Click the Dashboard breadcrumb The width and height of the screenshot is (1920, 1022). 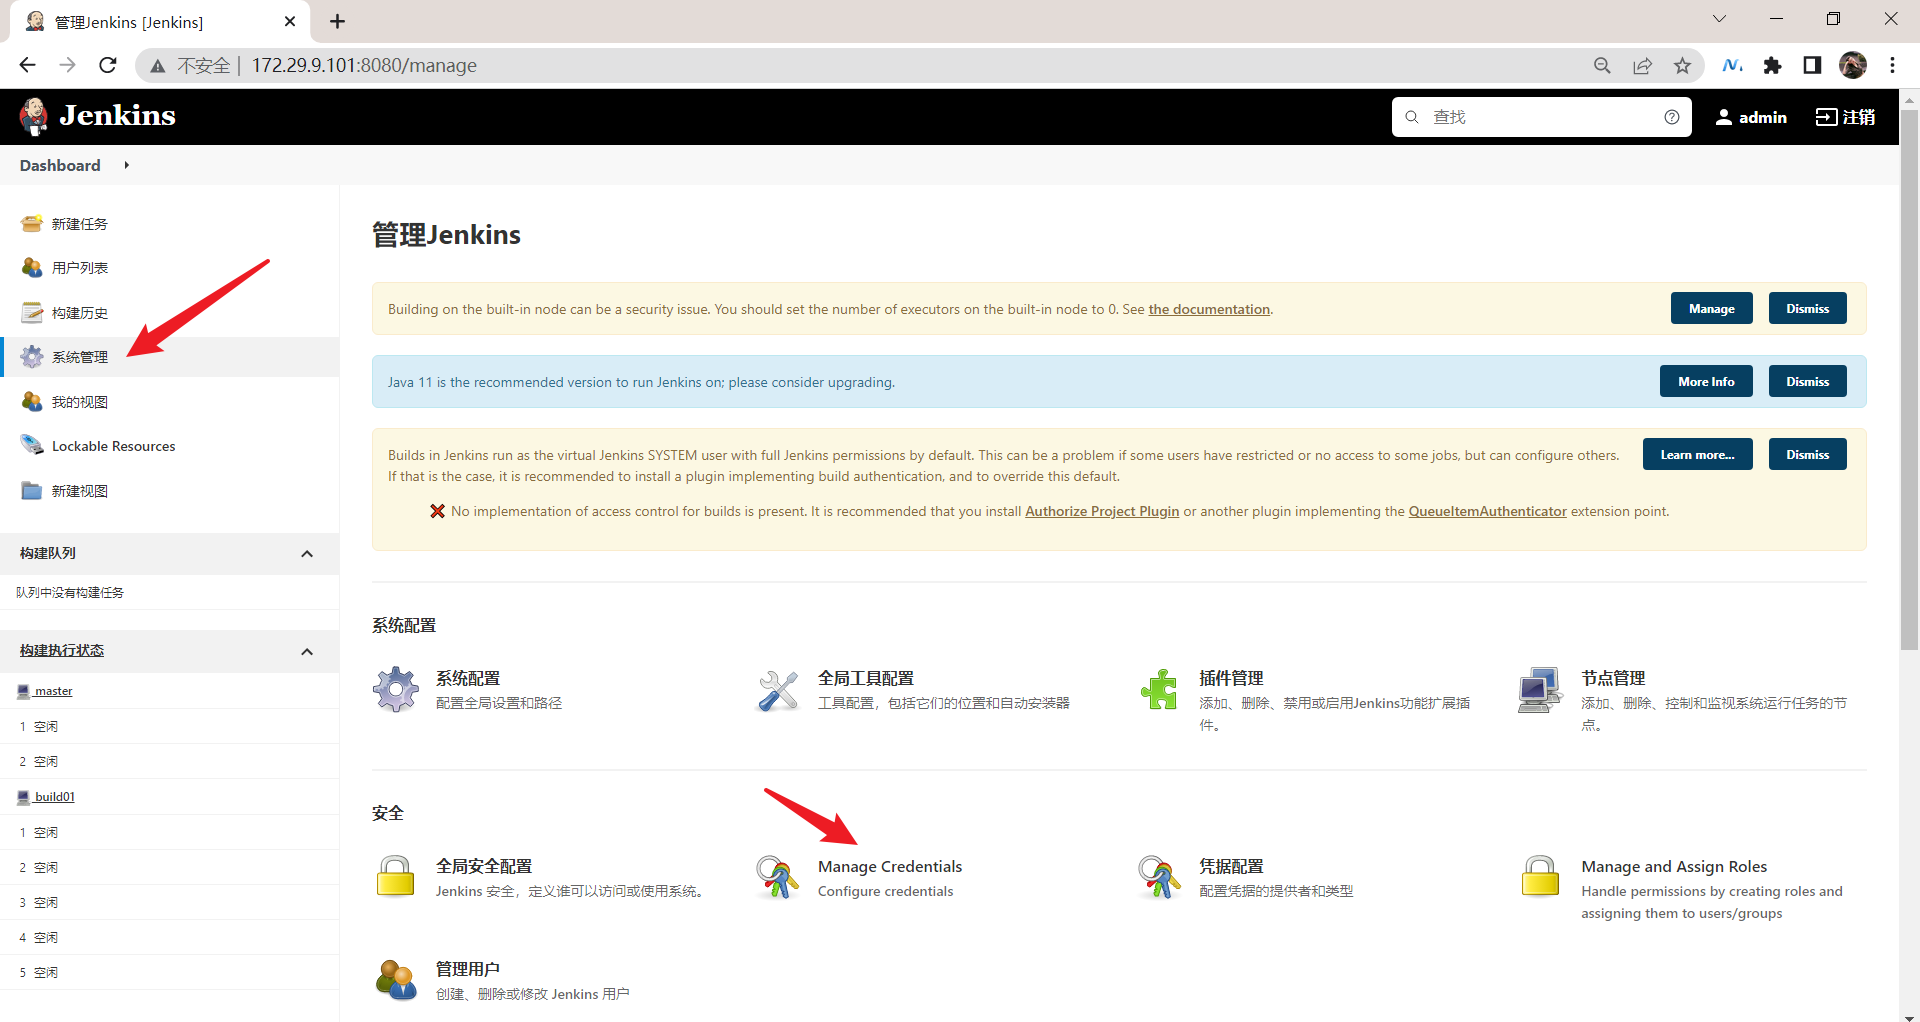pyautogui.click(x=60, y=165)
